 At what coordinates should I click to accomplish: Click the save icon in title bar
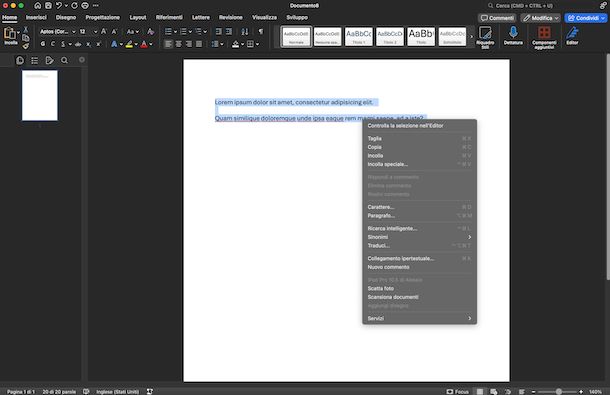pos(48,5)
